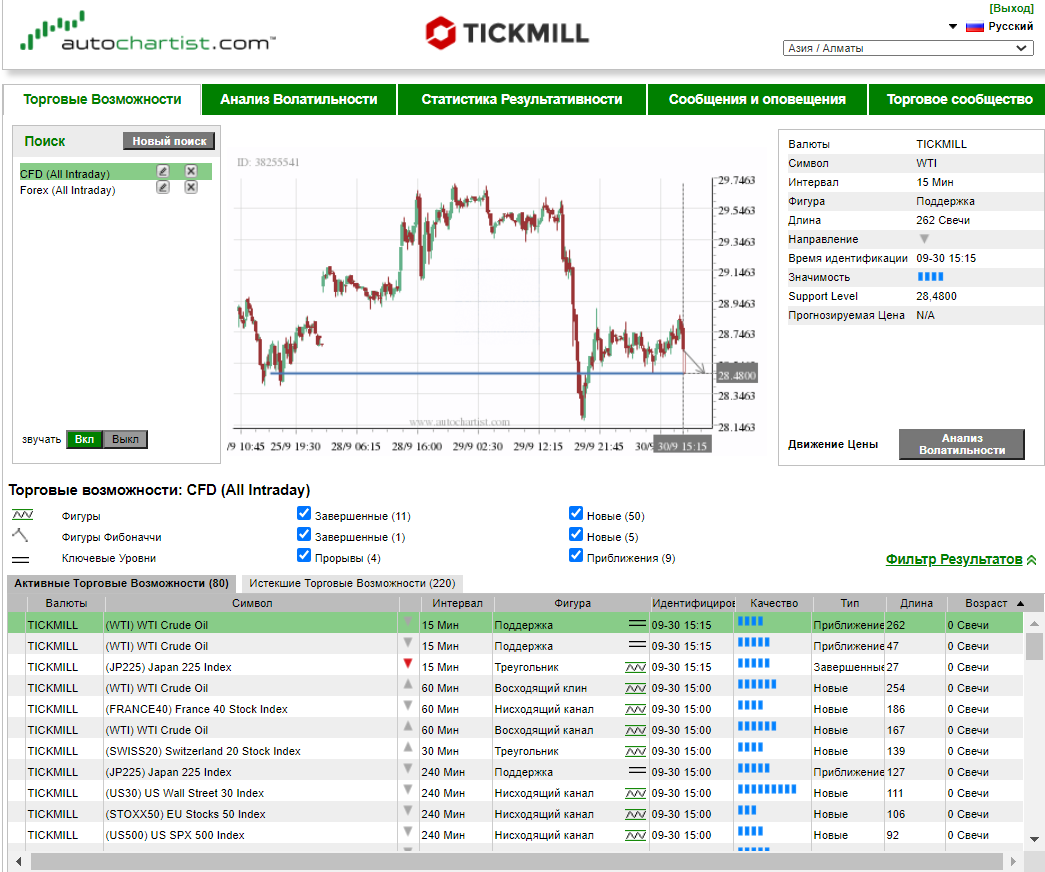The width and height of the screenshot is (1045, 872).
Task: Click pattern icon in US30 row
Action: click(x=636, y=793)
